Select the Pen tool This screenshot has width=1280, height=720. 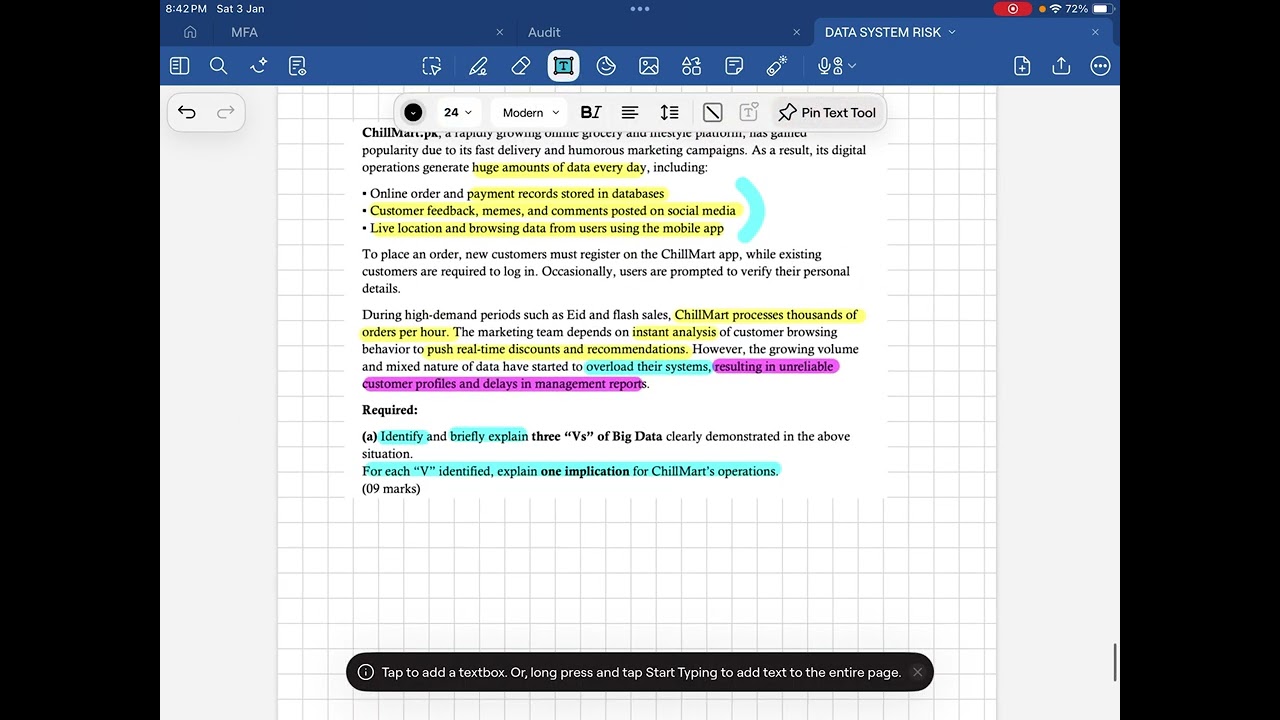[478, 66]
